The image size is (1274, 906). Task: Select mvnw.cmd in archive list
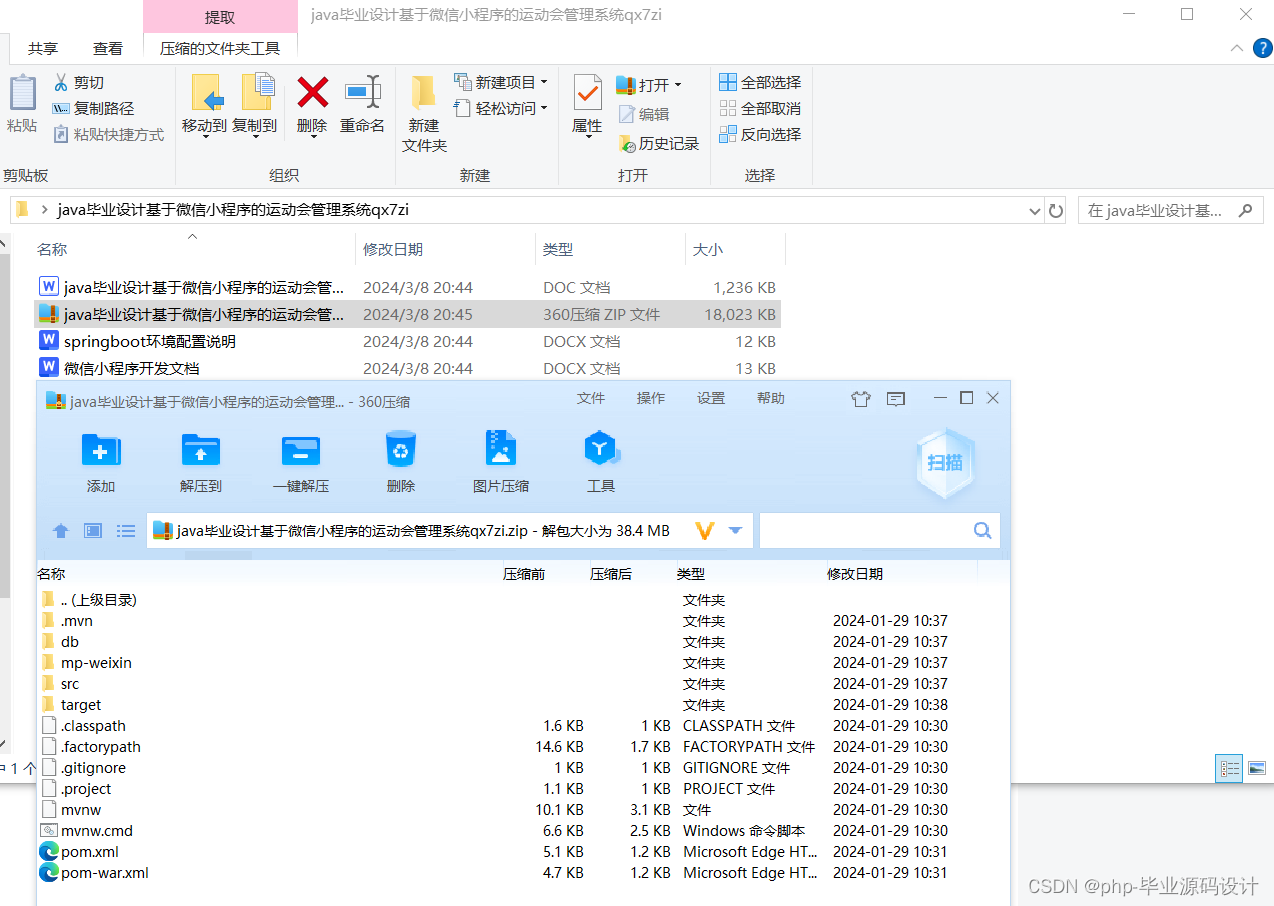tap(97, 831)
